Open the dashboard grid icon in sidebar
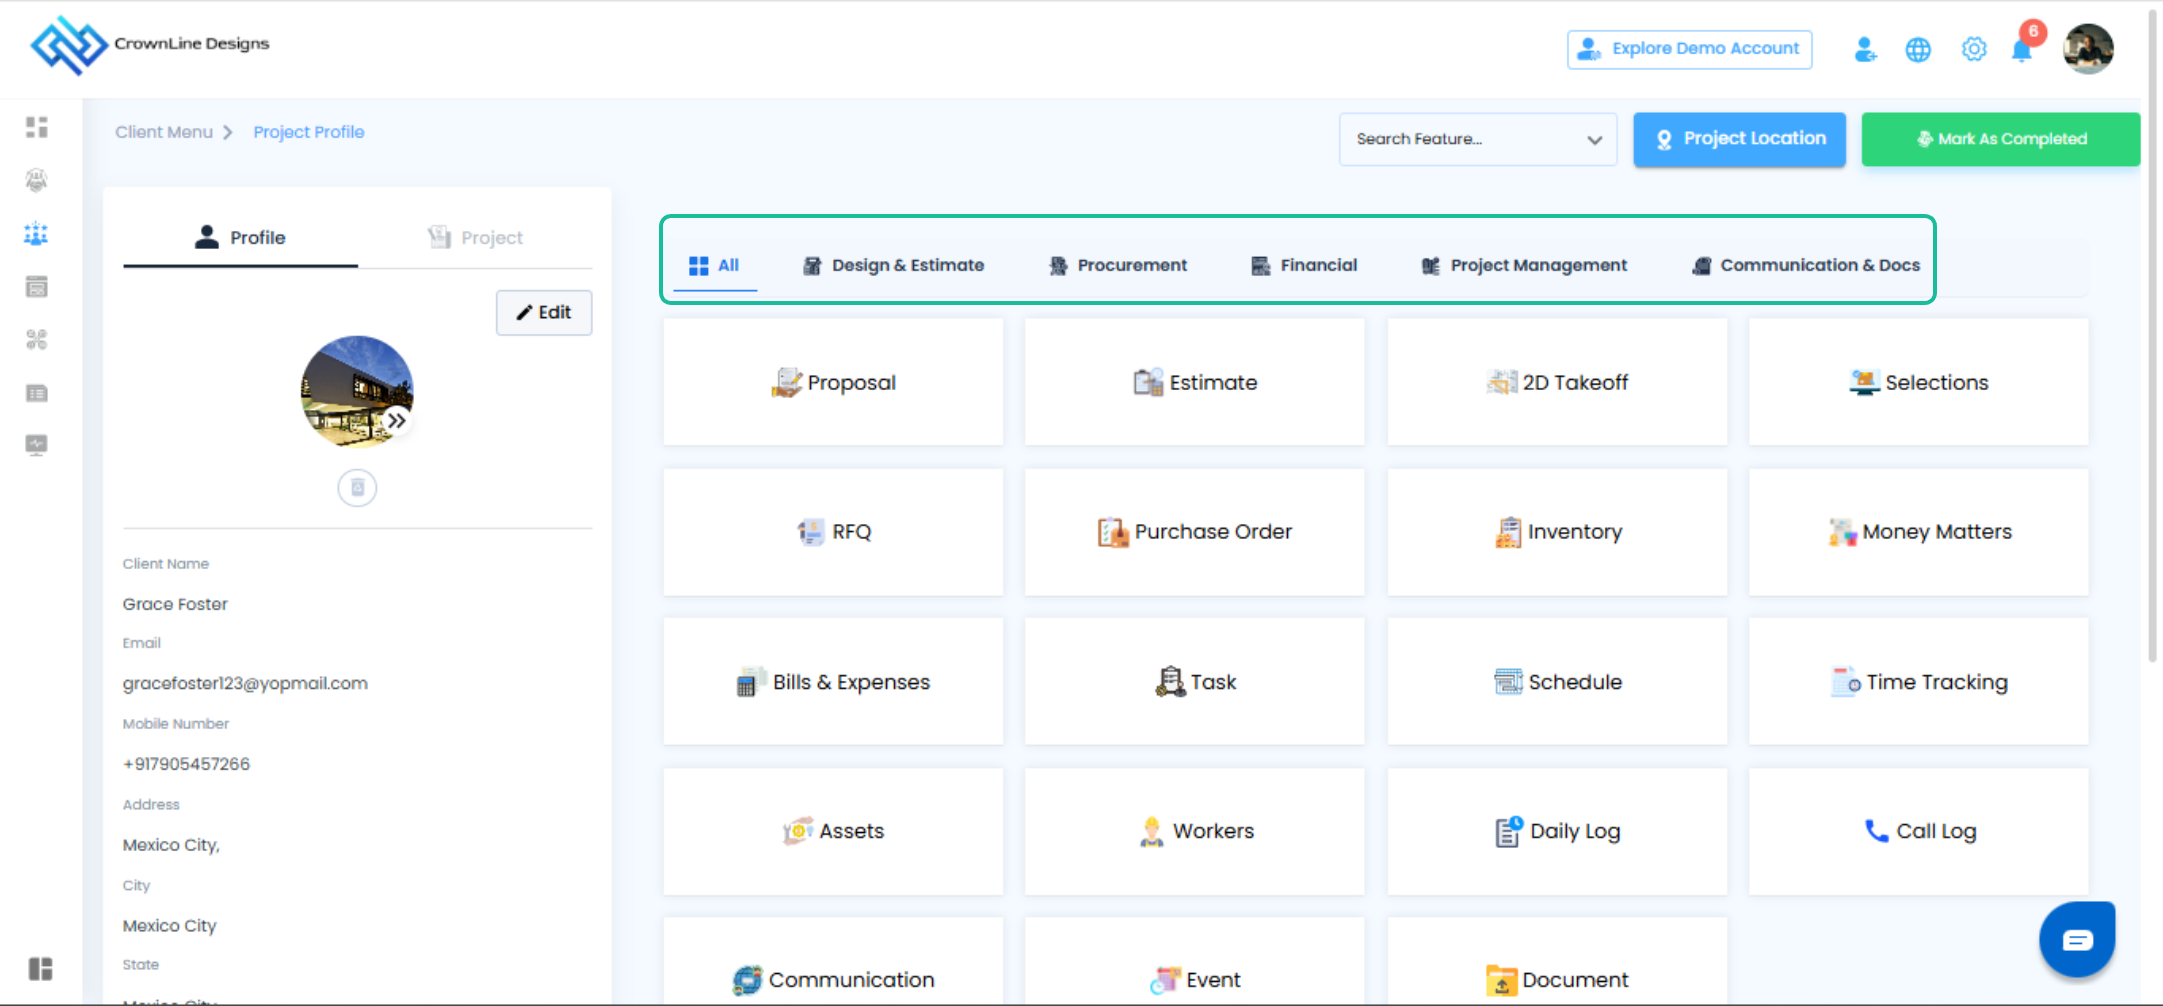The height and width of the screenshot is (1006, 2163). coord(37,127)
